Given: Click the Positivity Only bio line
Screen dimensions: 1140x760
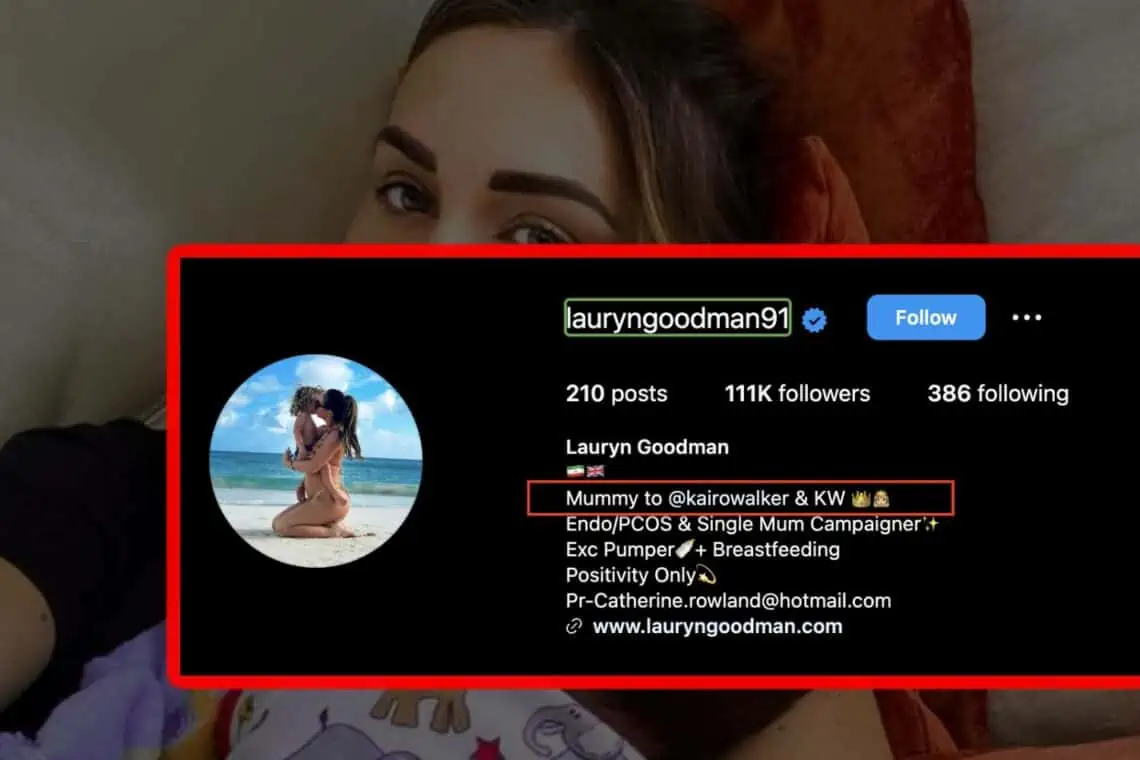Looking at the screenshot, I should (641, 575).
